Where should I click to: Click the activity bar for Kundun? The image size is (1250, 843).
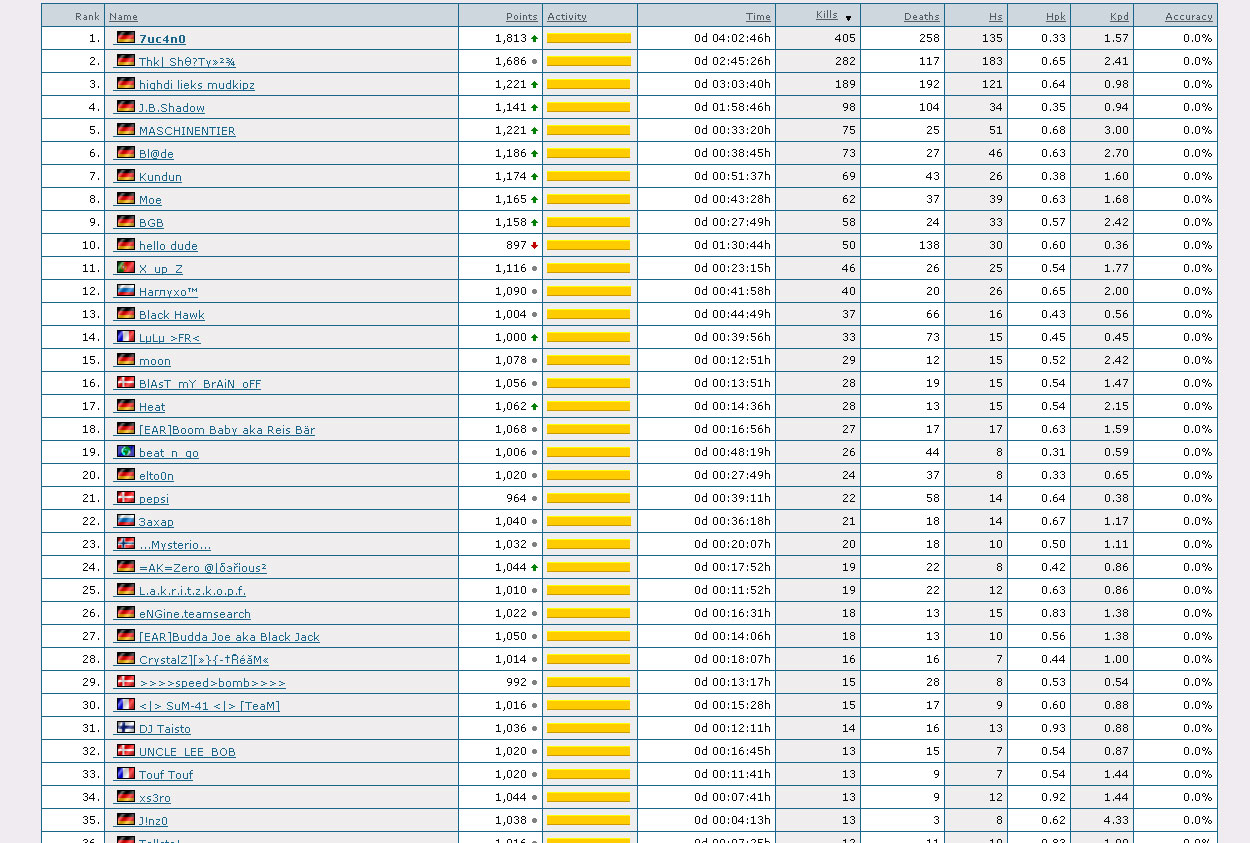tap(588, 177)
